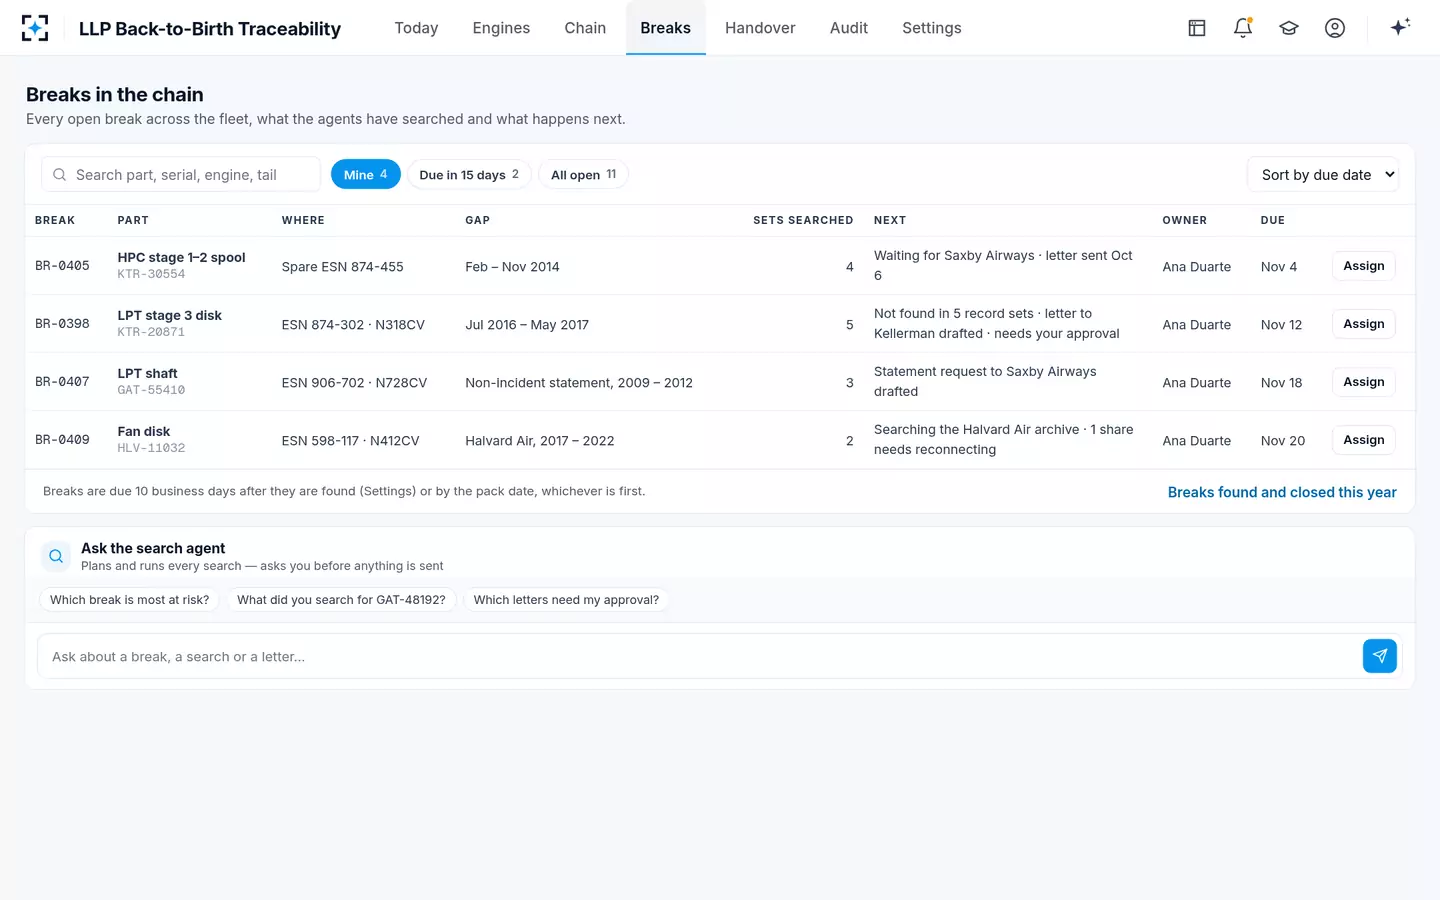The width and height of the screenshot is (1440, 900).
Task: Click the Nov 18 due date
Action: point(1281,383)
